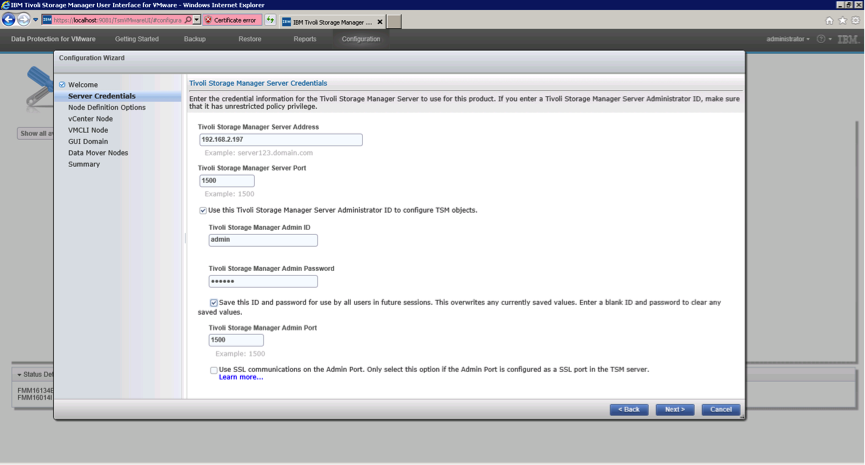The height and width of the screenshot is (465, 865).
Task: Select Welcome step in wizard
Action: tap(83, 84)
